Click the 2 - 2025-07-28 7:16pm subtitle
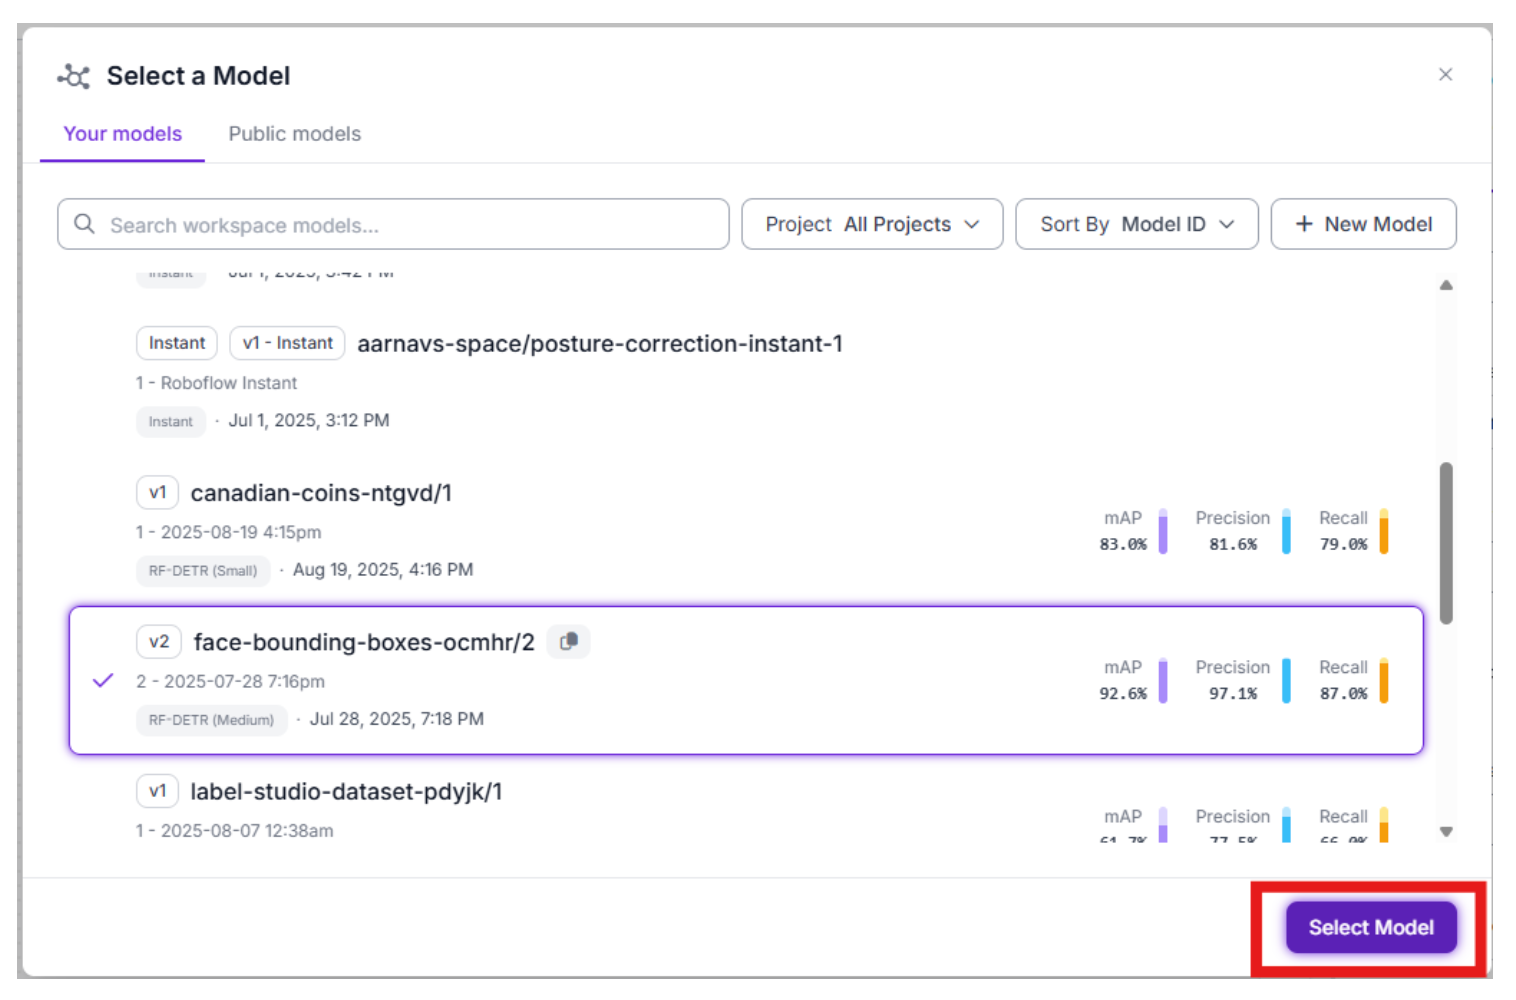The height and width of the screenshot is (1000, 1516). pos(231,681)
